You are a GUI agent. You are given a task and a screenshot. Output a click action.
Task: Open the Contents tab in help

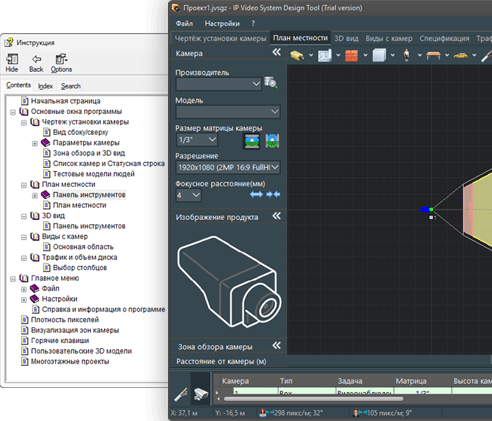click(x=19, y=85)
